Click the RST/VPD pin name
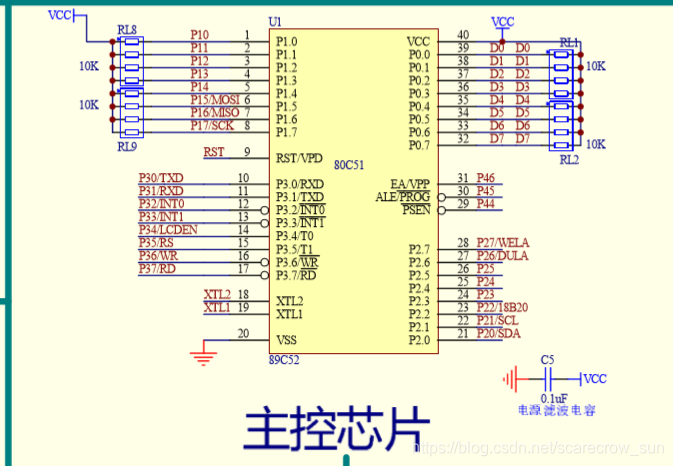 tap(299, 158)
